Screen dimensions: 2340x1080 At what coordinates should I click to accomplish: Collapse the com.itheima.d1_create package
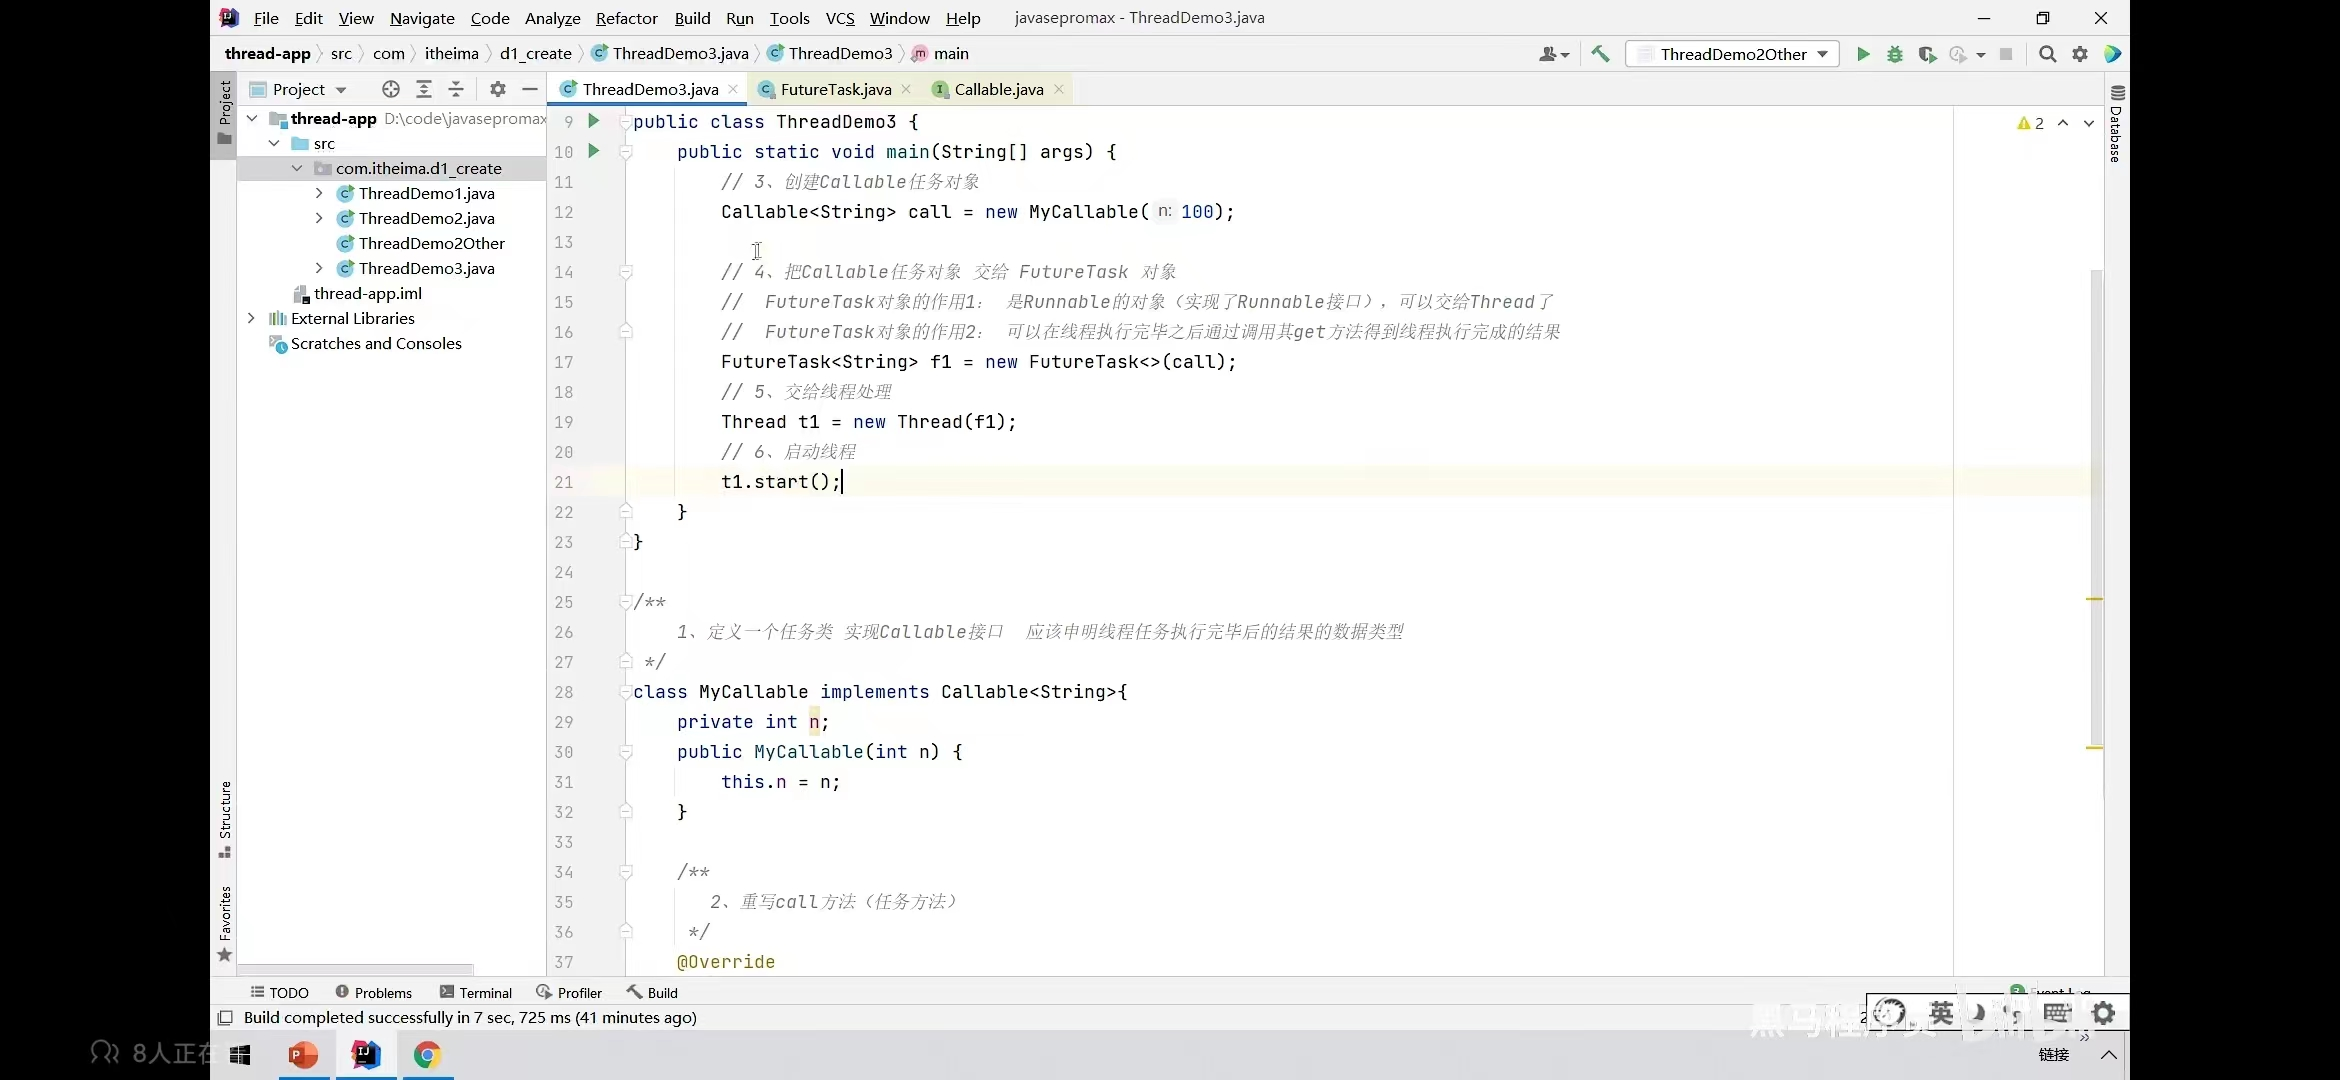[297, 168]
